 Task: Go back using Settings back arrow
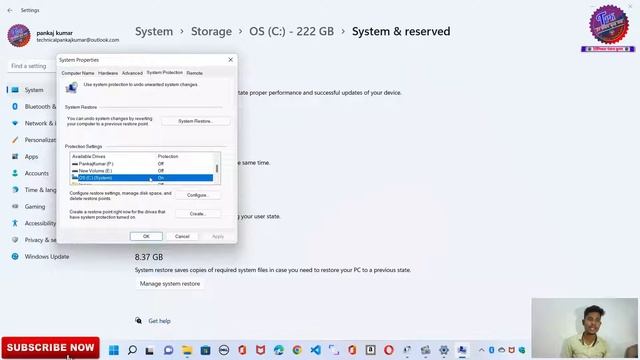[10, 10]
